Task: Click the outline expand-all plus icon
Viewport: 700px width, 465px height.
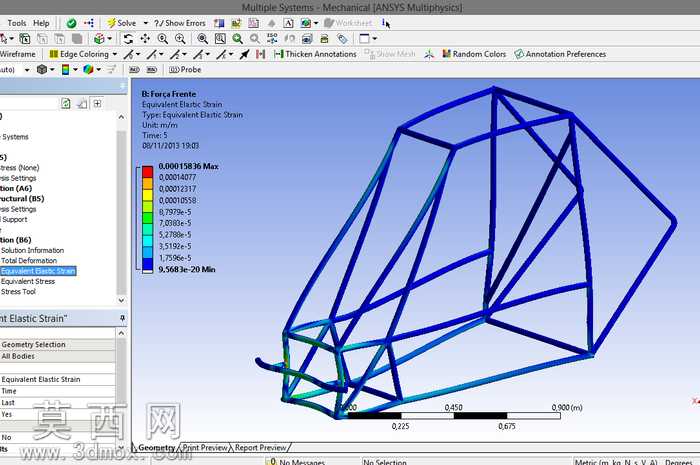Action: click(97, 104)
